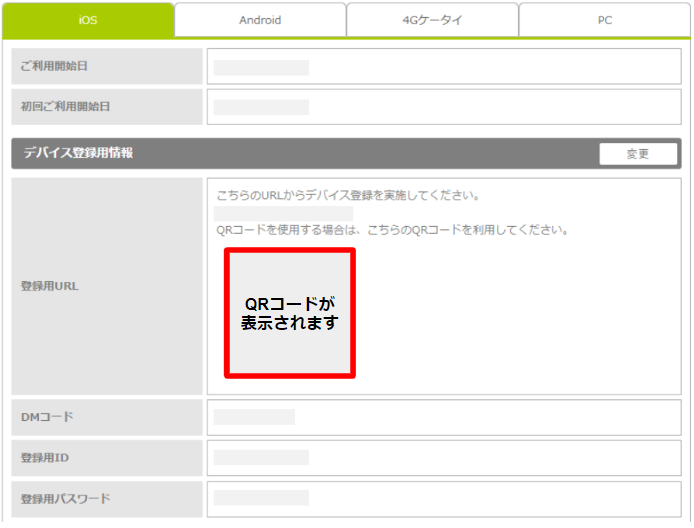The height and width of the screenshot is (528, 694).
Task: Click the QRコードを使用する場合 instruction text
Action: coord(392,230)
